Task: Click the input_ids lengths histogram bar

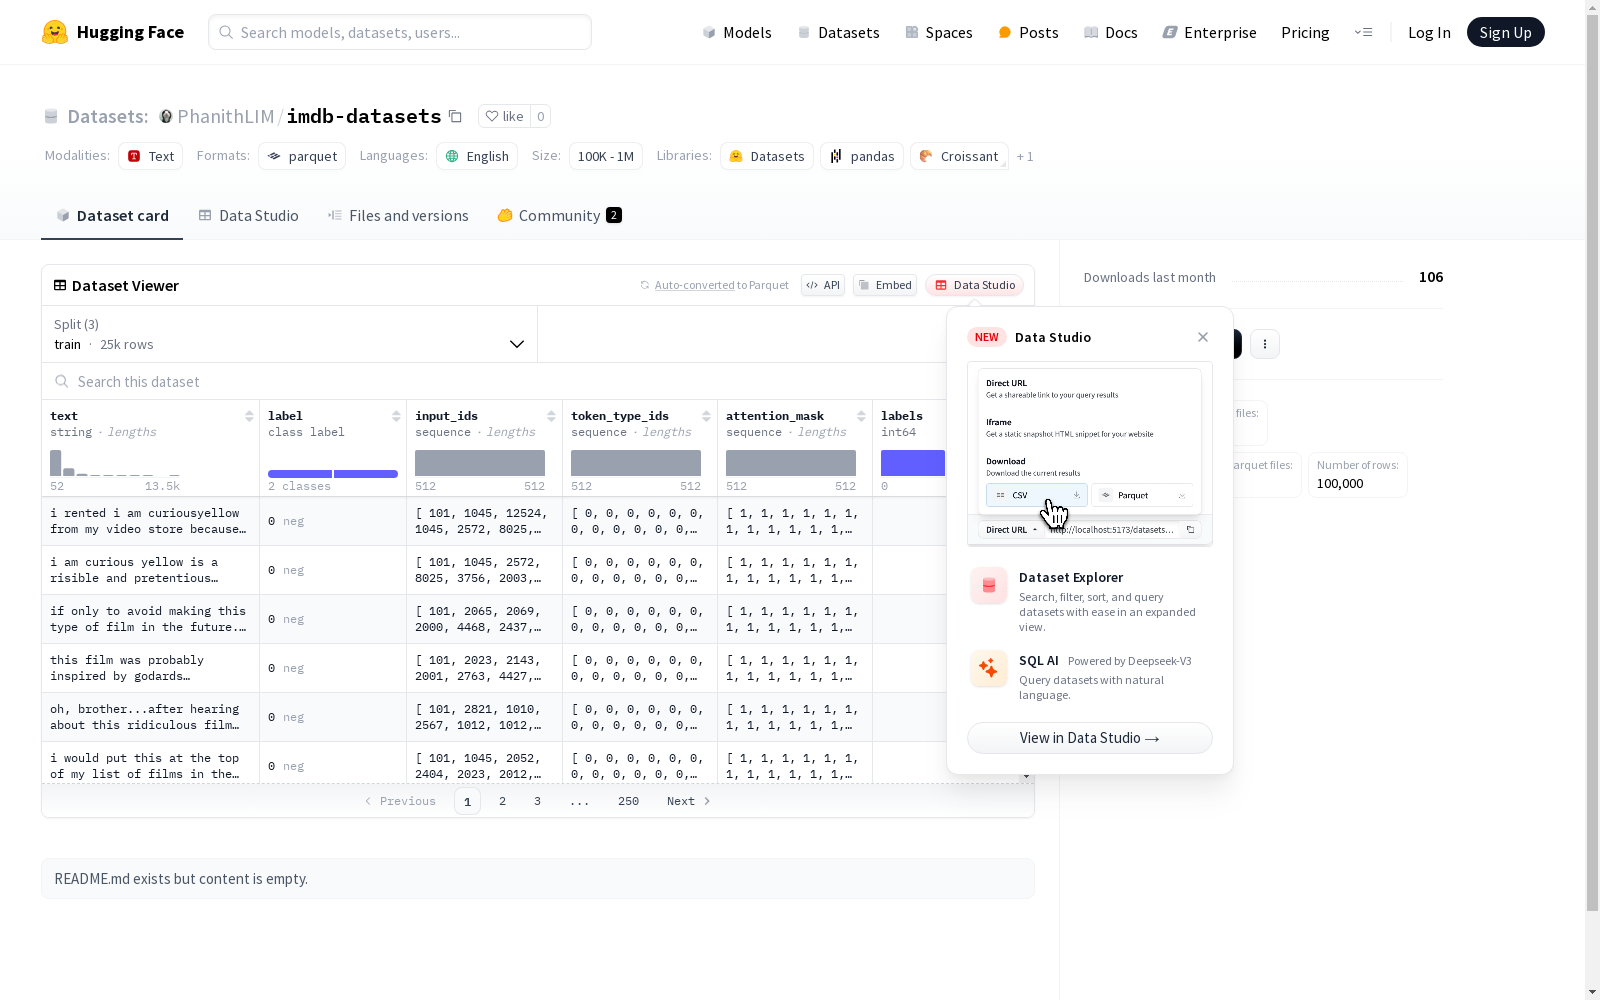Action: point(480,463)
